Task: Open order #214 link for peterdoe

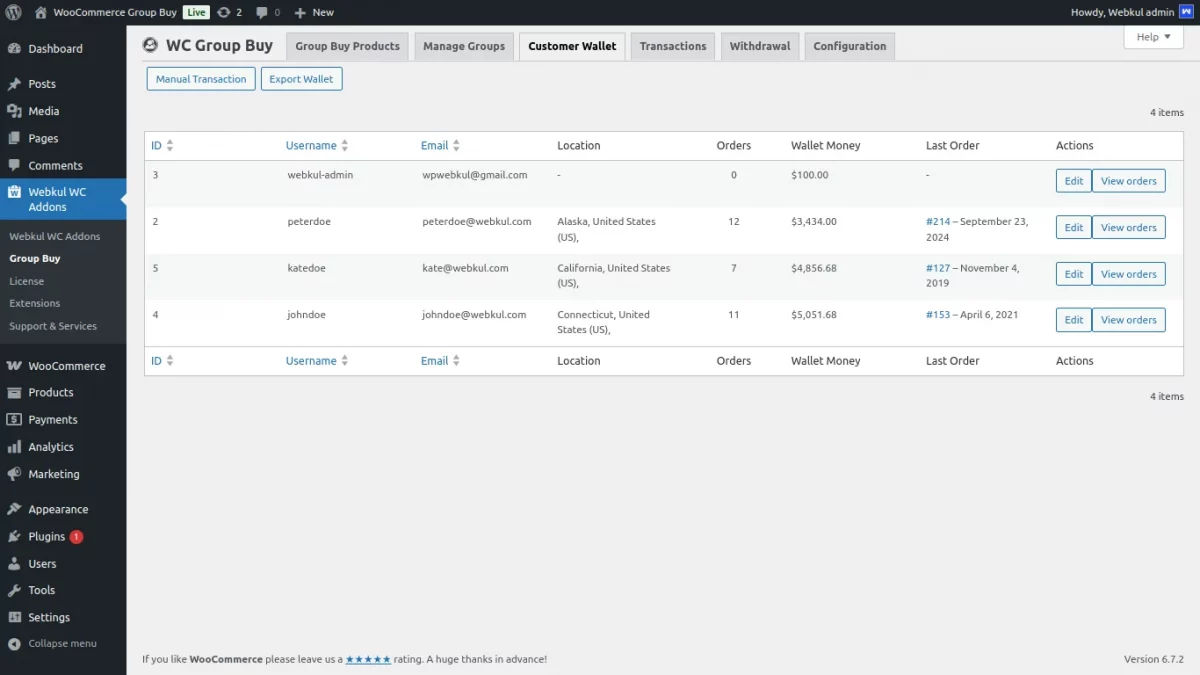Action: [x=938, y=222]
